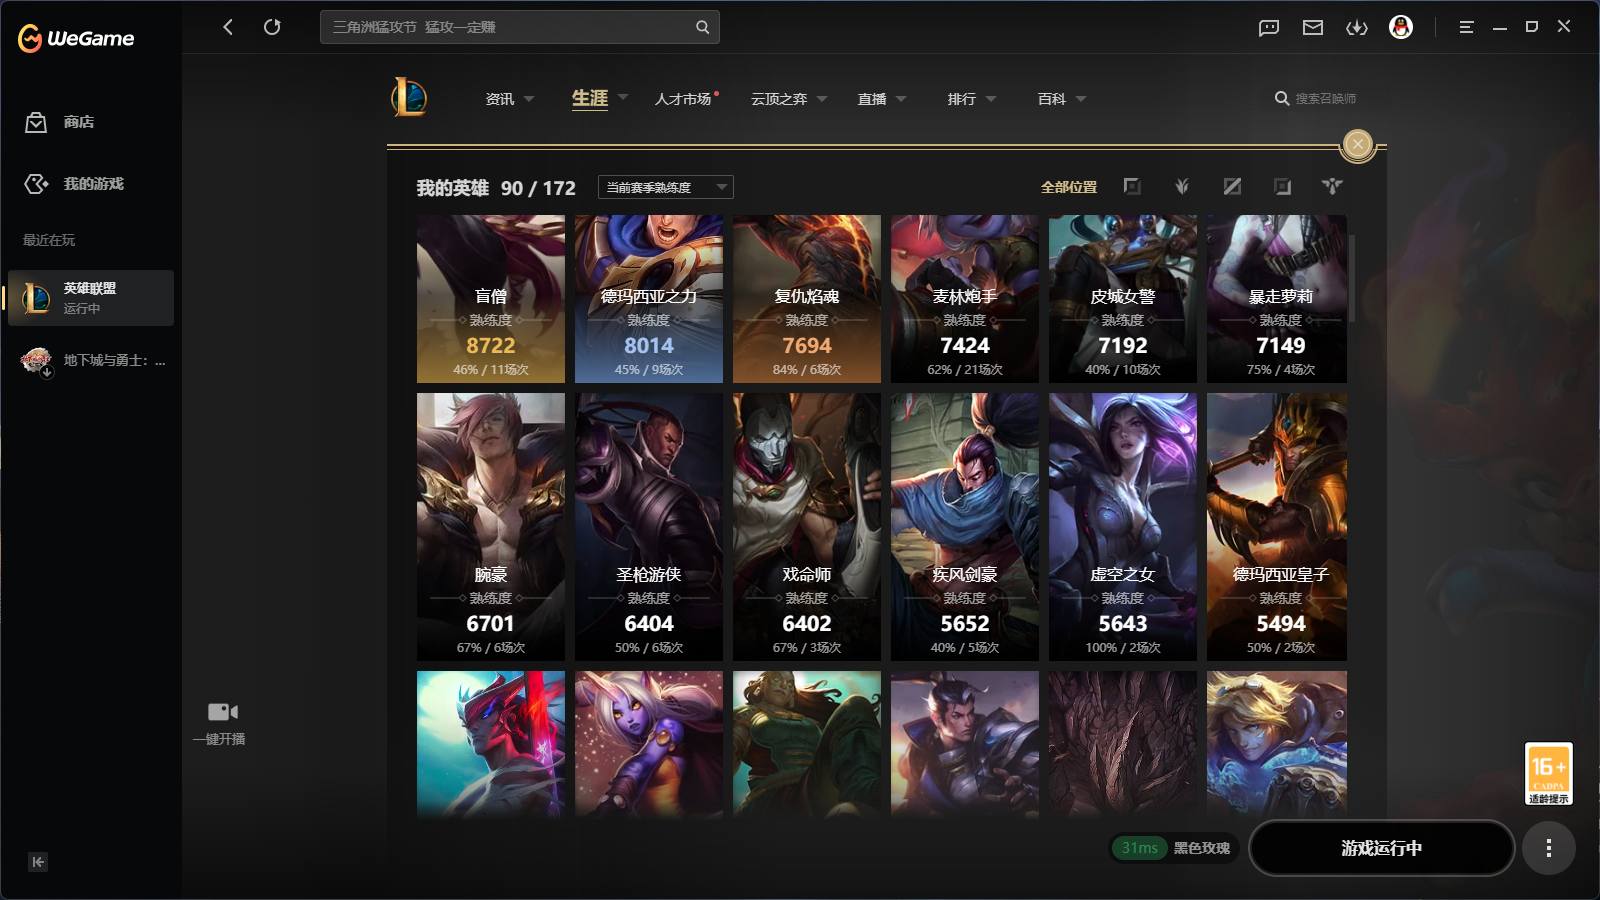Open the three-dot more options button
Screen dimensions: 1600x900
coord(1548,848)
